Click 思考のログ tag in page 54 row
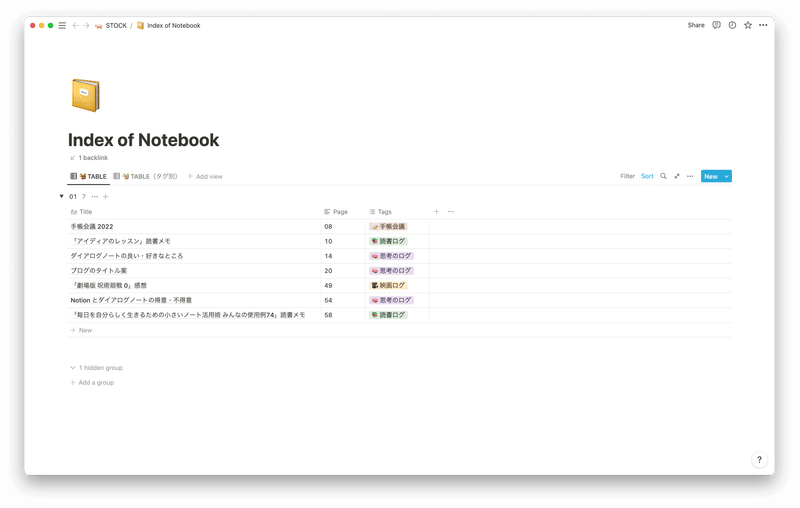The image size is (800, 508). pos(391,300)
